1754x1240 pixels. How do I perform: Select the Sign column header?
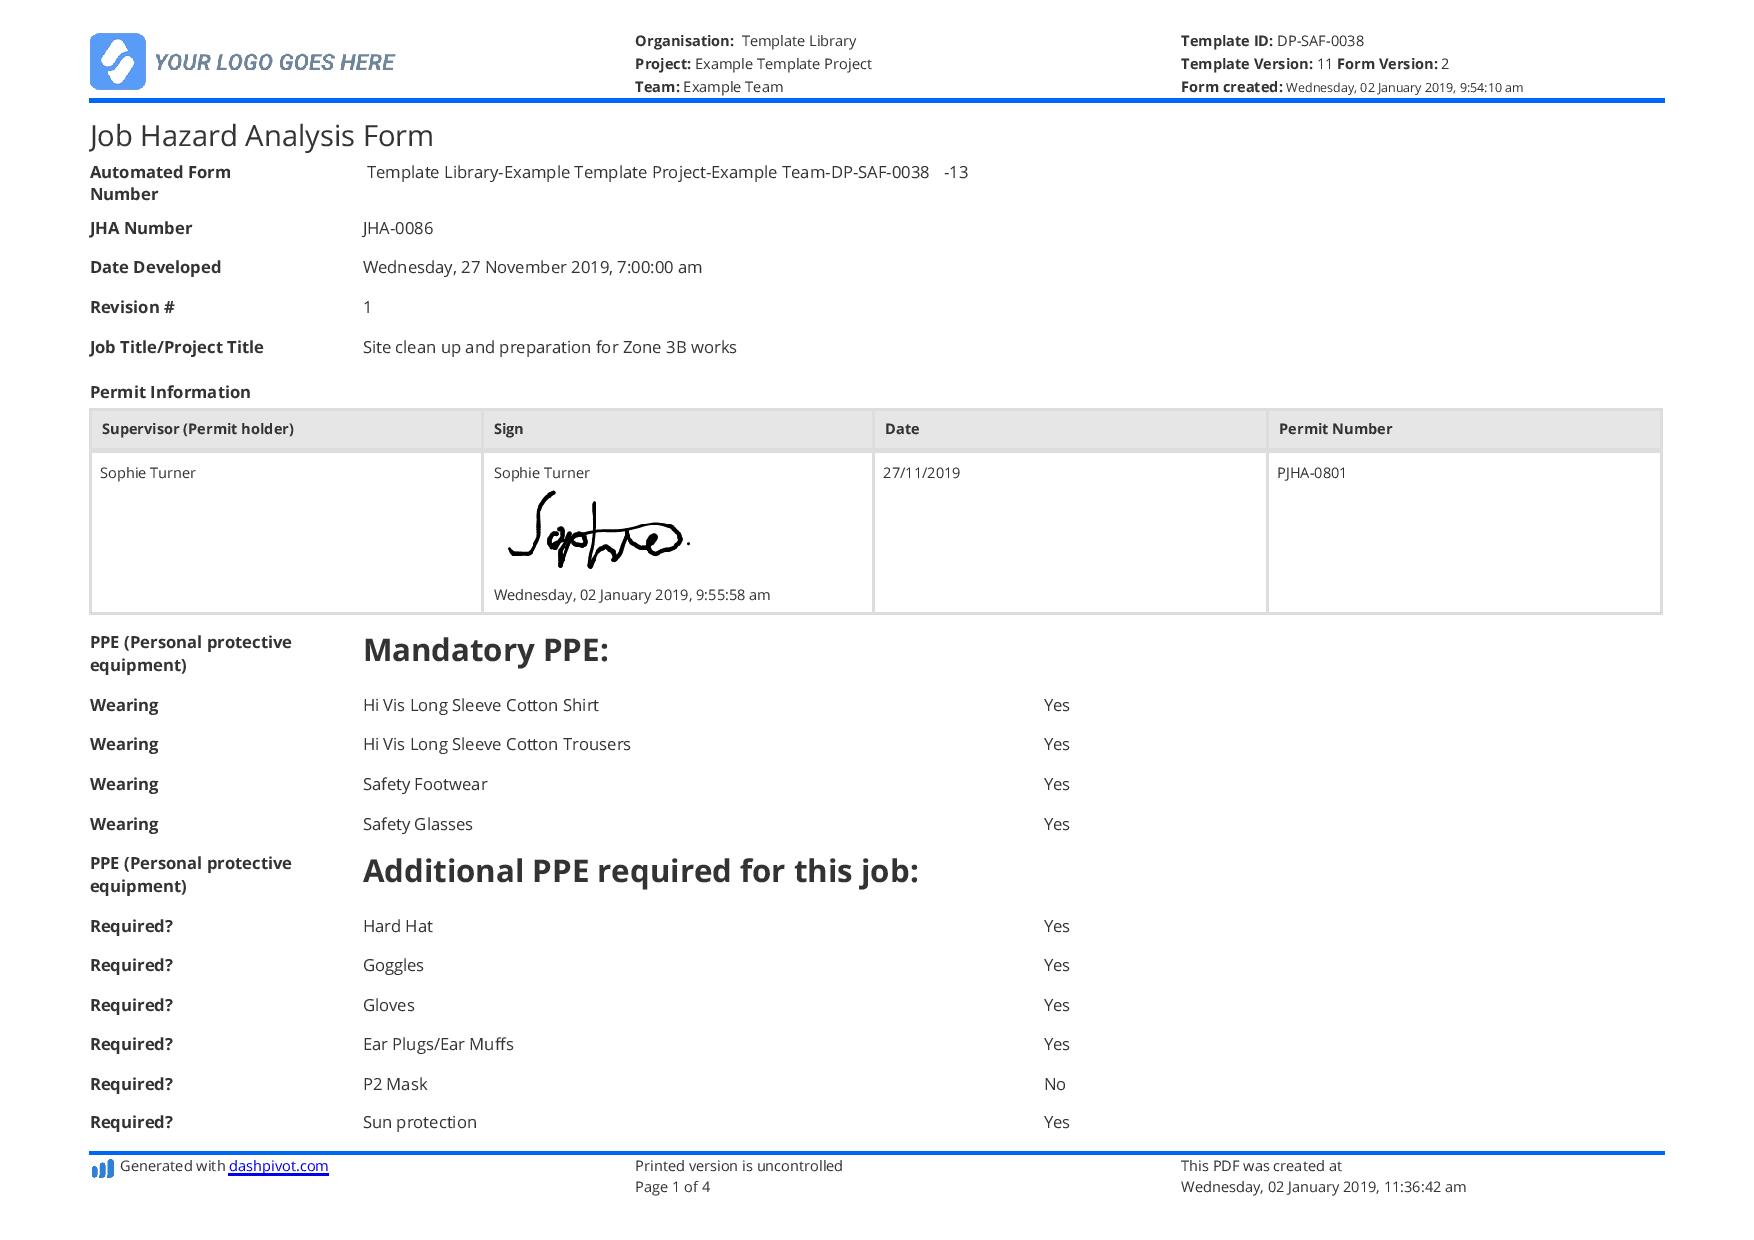tap(509, 428)
